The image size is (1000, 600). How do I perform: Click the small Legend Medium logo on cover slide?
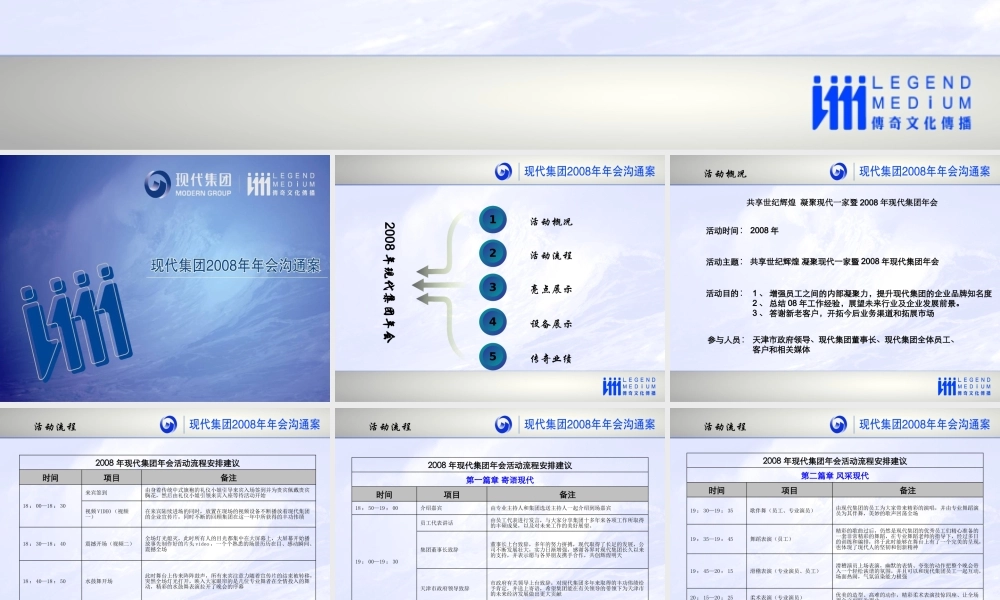pos(281,184)
